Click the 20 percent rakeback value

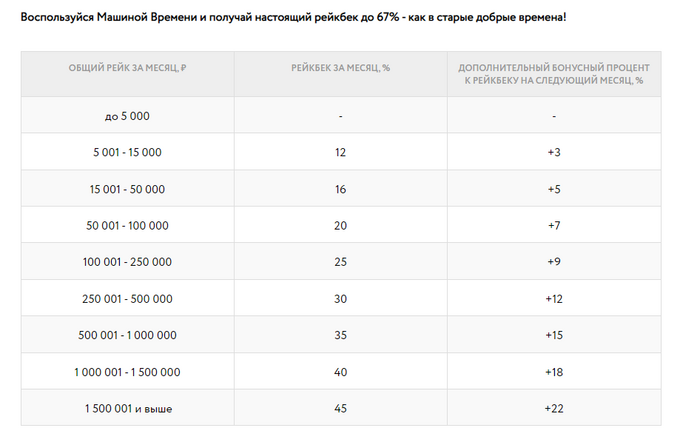[340, 226]
